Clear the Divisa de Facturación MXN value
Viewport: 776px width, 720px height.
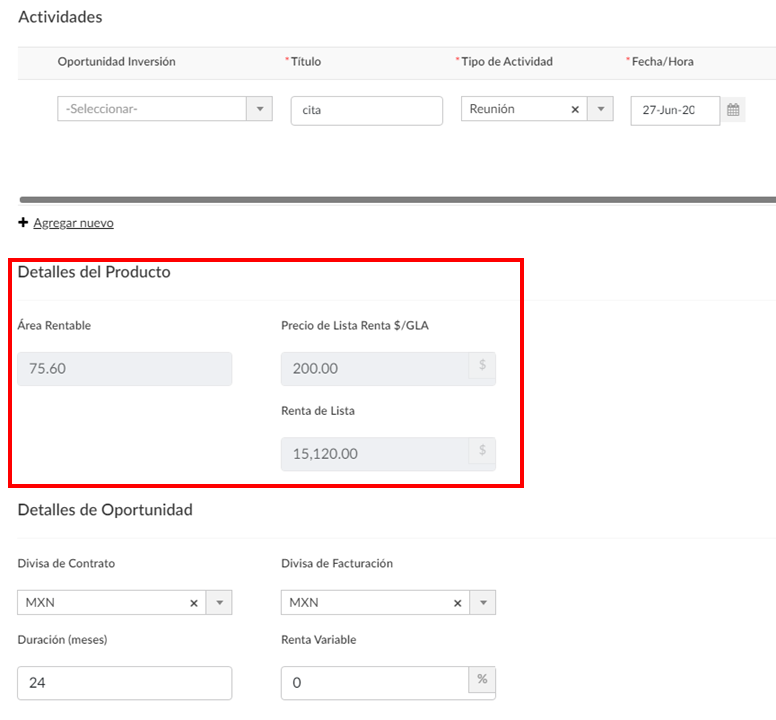pos(458,603)
